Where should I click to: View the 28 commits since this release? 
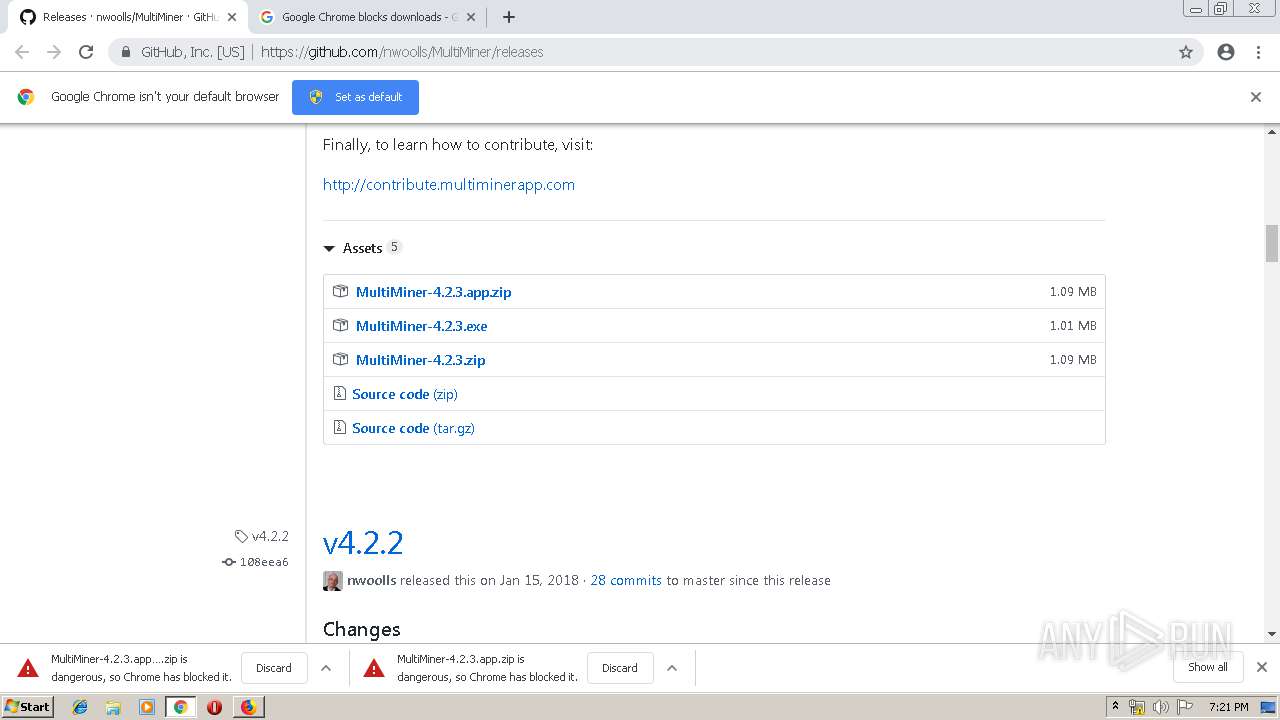[626, 580]
